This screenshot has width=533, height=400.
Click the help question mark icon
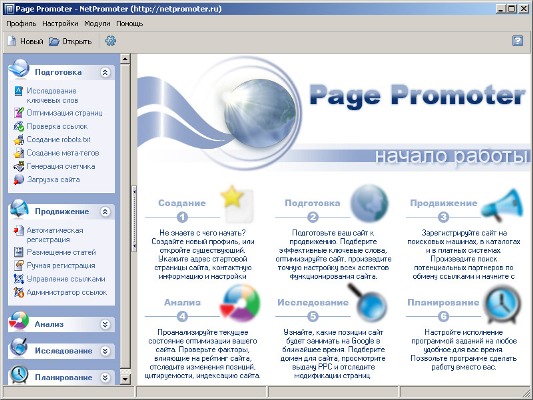point(517,41)
